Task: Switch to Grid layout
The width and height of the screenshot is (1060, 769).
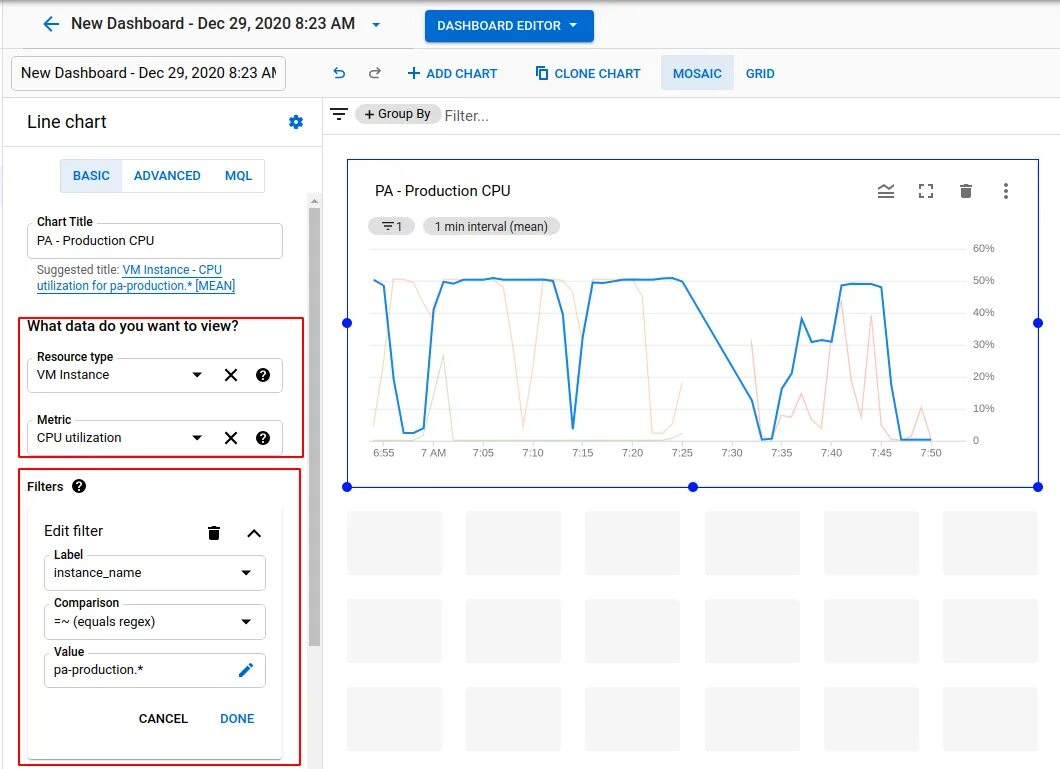Action: click(x=760, y=73)
